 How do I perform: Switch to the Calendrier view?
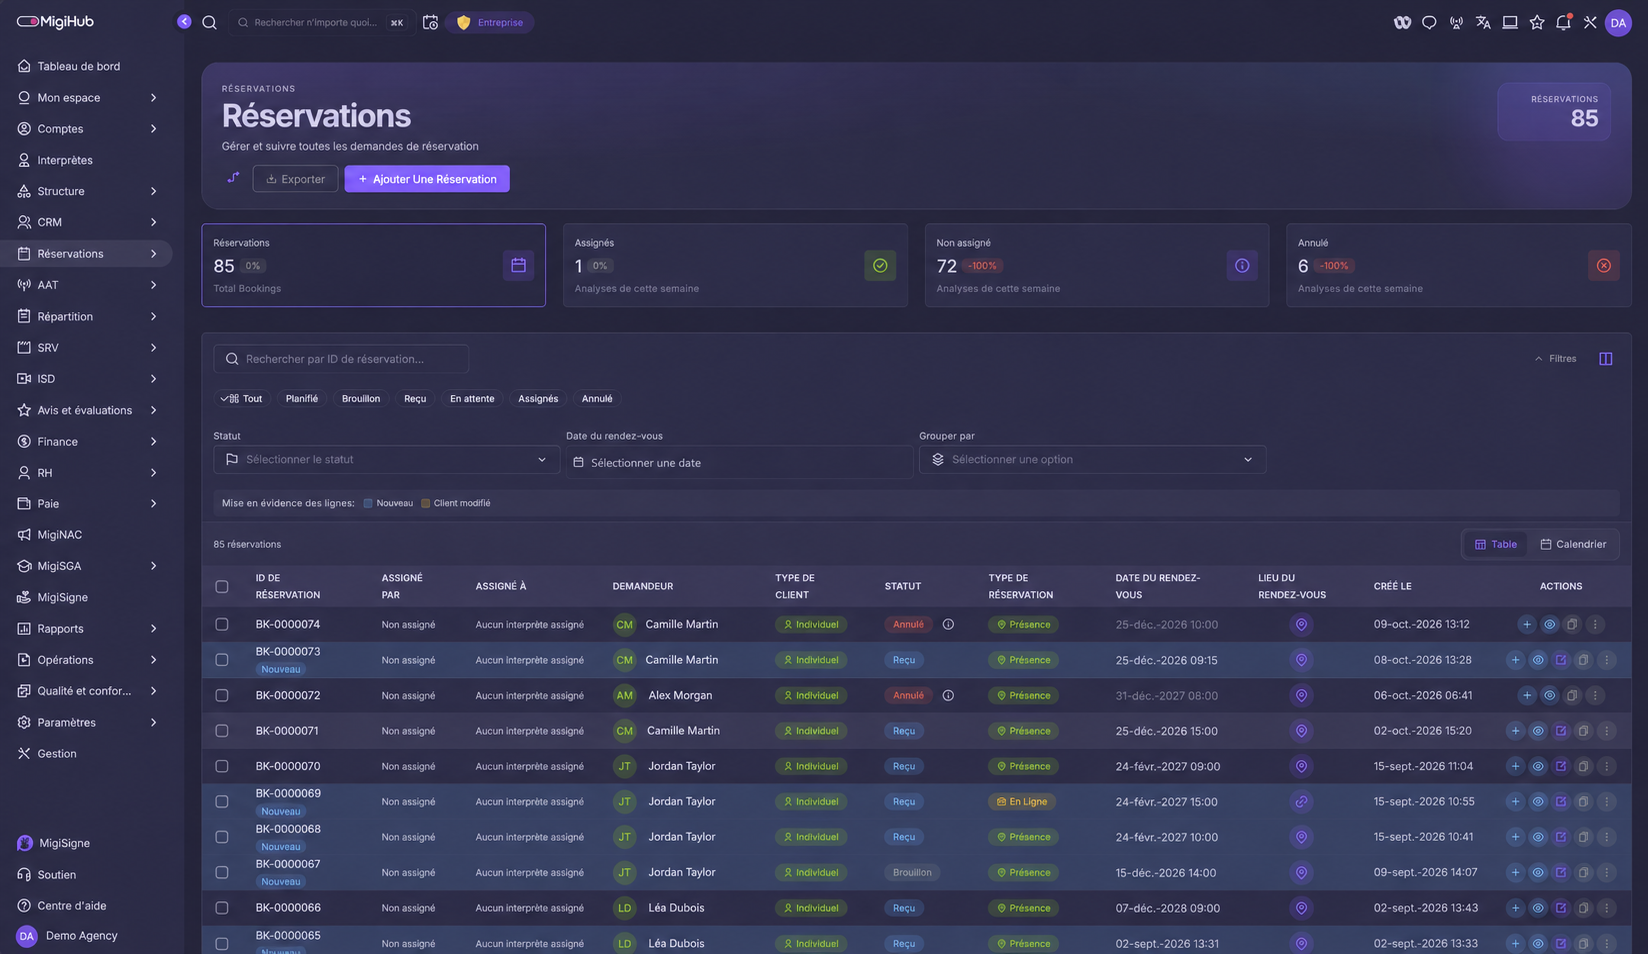tap(1573, 544)
